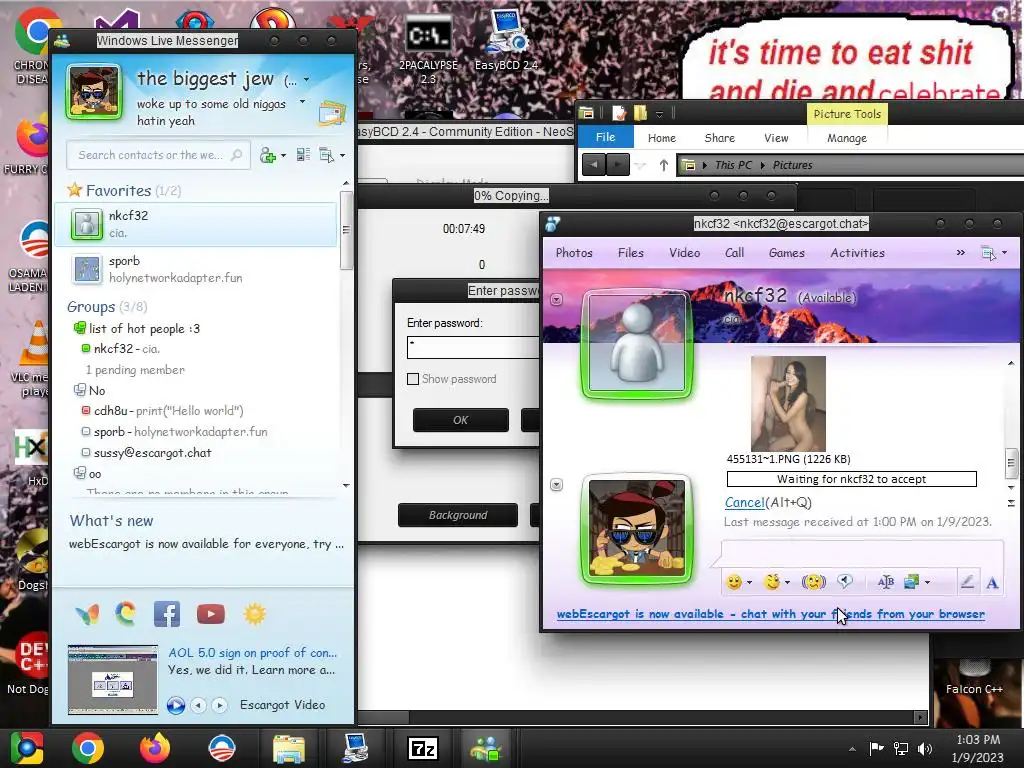Open the quick access toolbar dropdown in explorer
The width and height of the screenshot is (1024, 768).
(660, 114)
